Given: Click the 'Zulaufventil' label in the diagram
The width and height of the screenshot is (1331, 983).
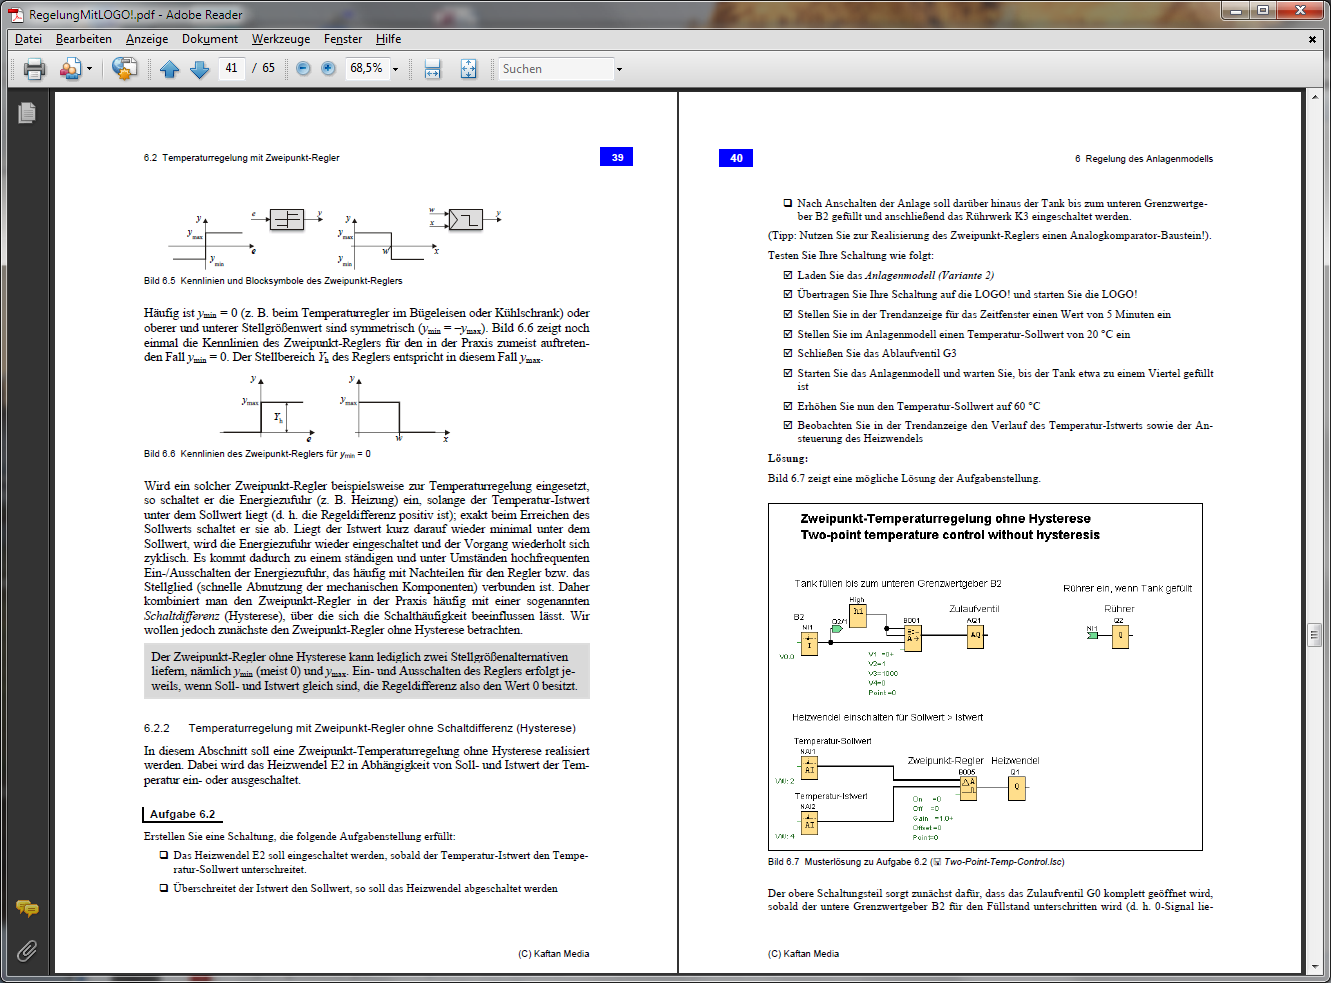Looking at the screenshot, I should 974,608.
